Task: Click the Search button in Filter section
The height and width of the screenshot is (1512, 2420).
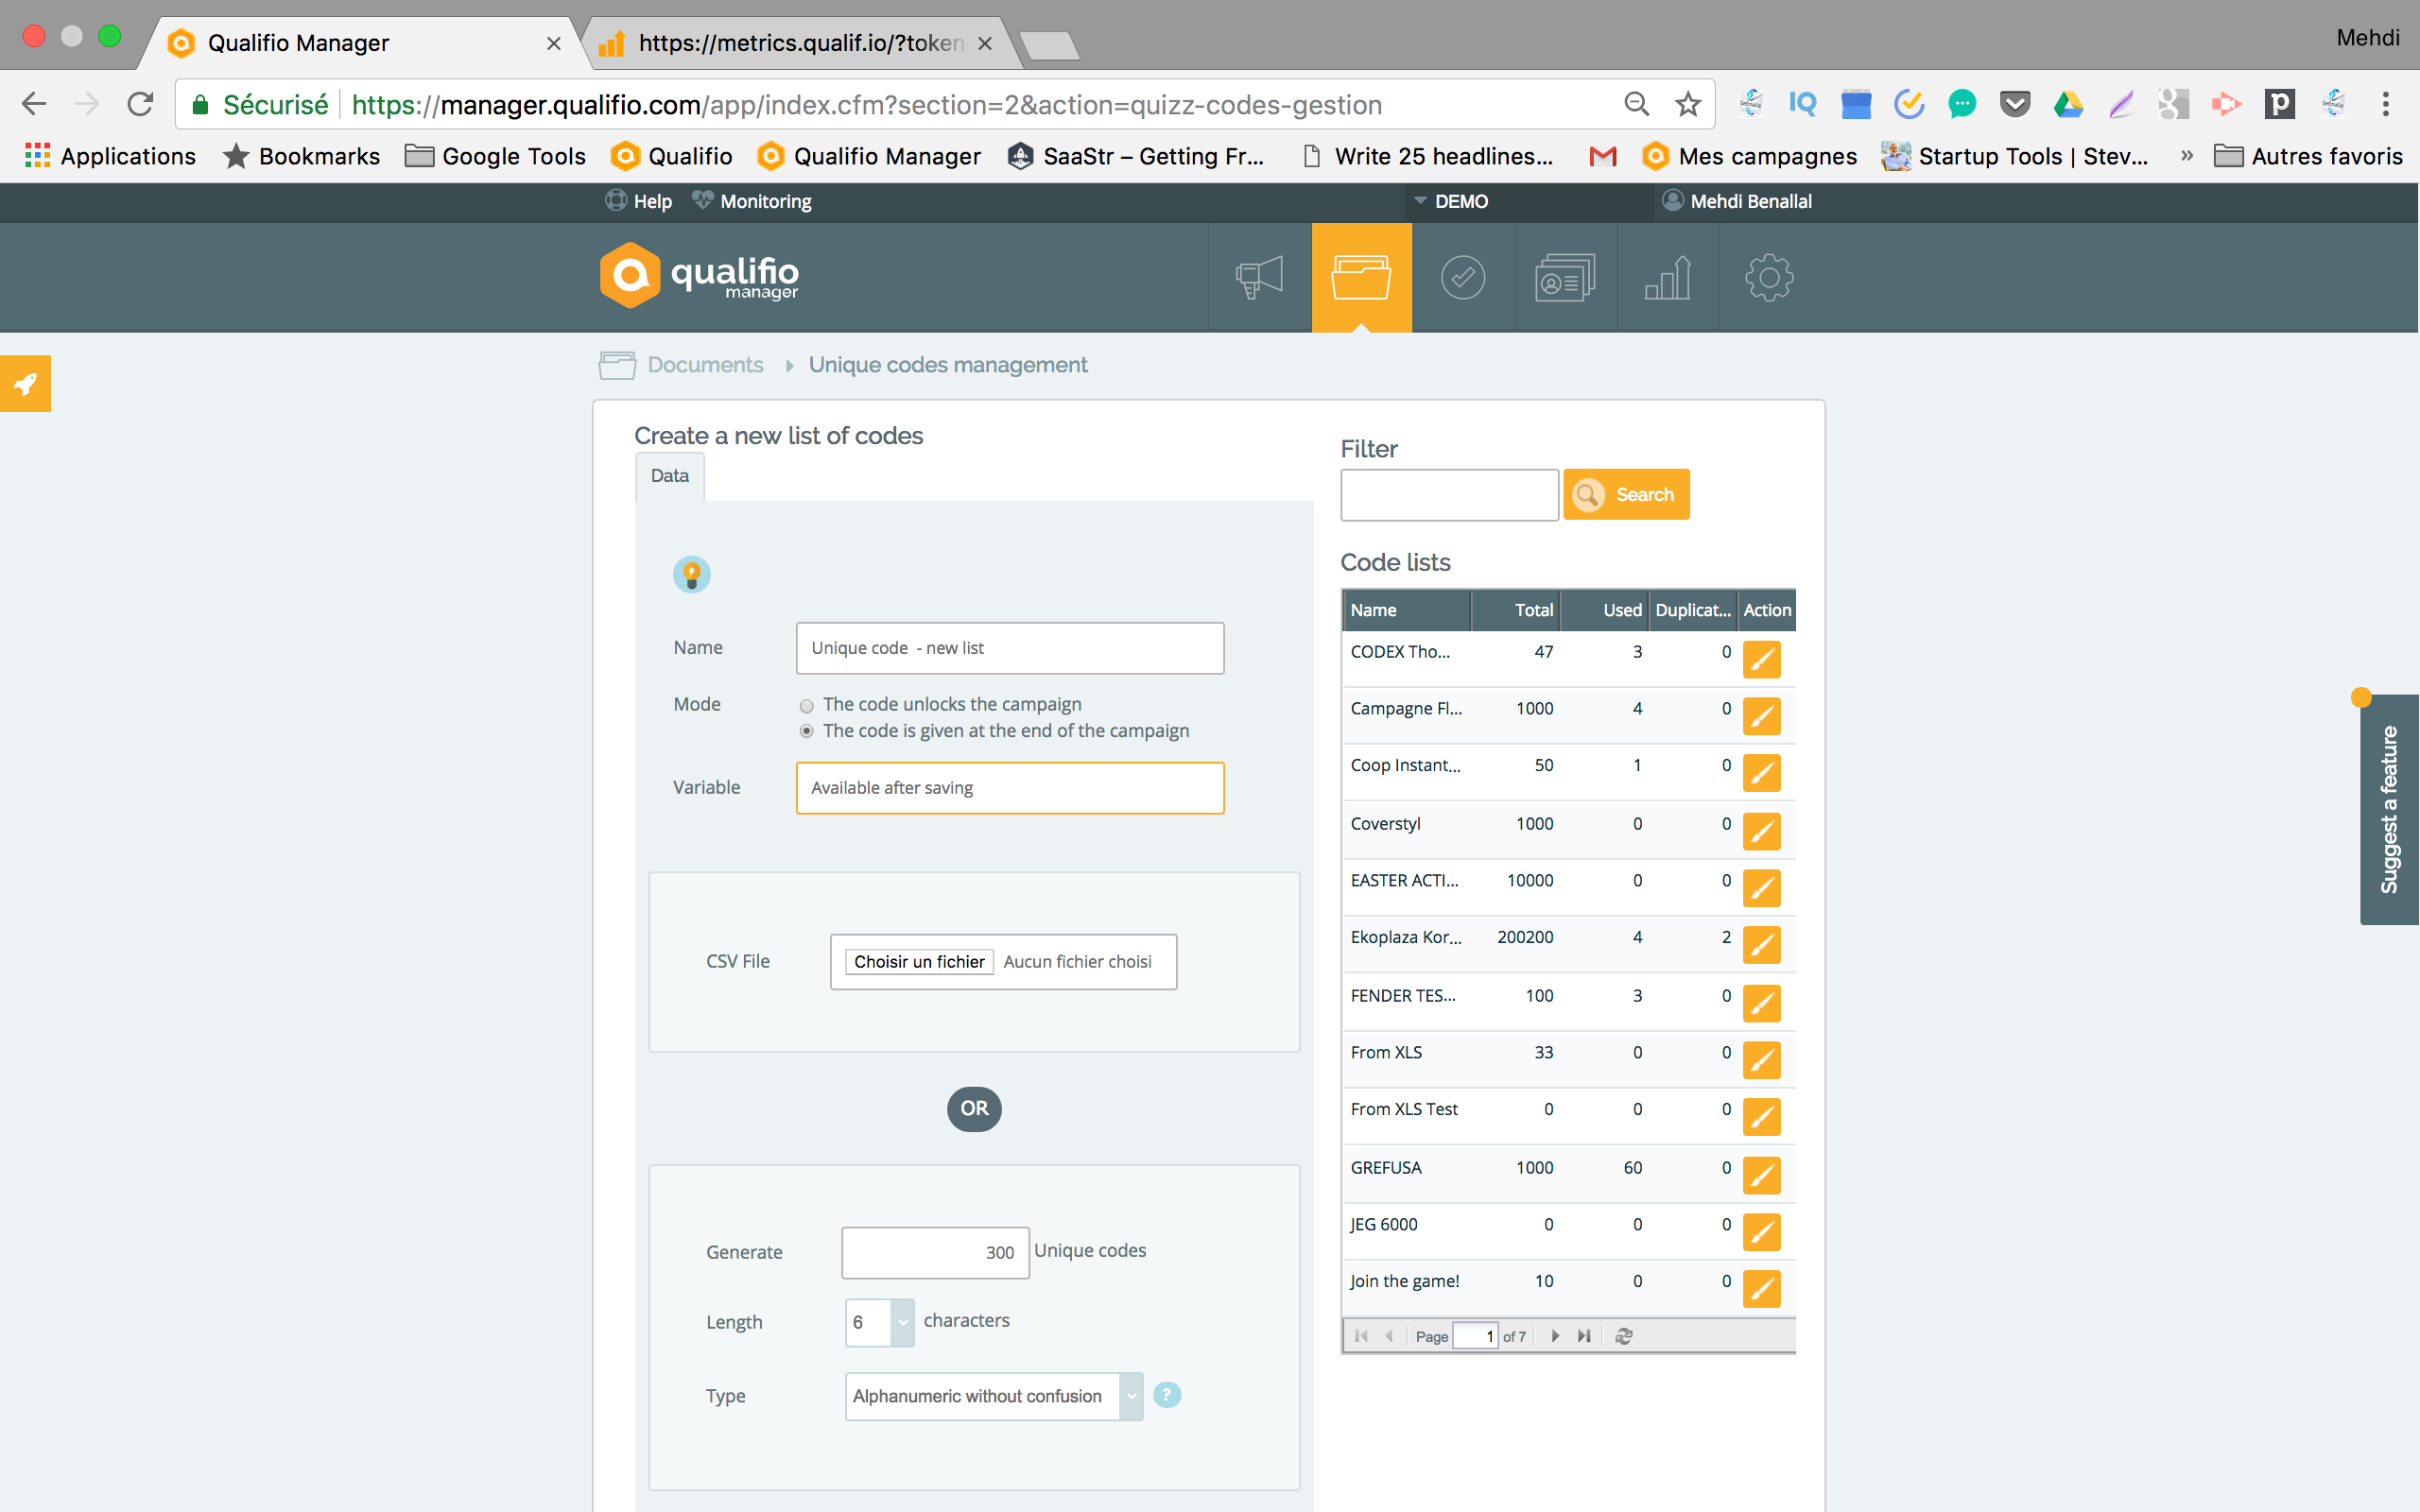Action: pos(1626,494)
